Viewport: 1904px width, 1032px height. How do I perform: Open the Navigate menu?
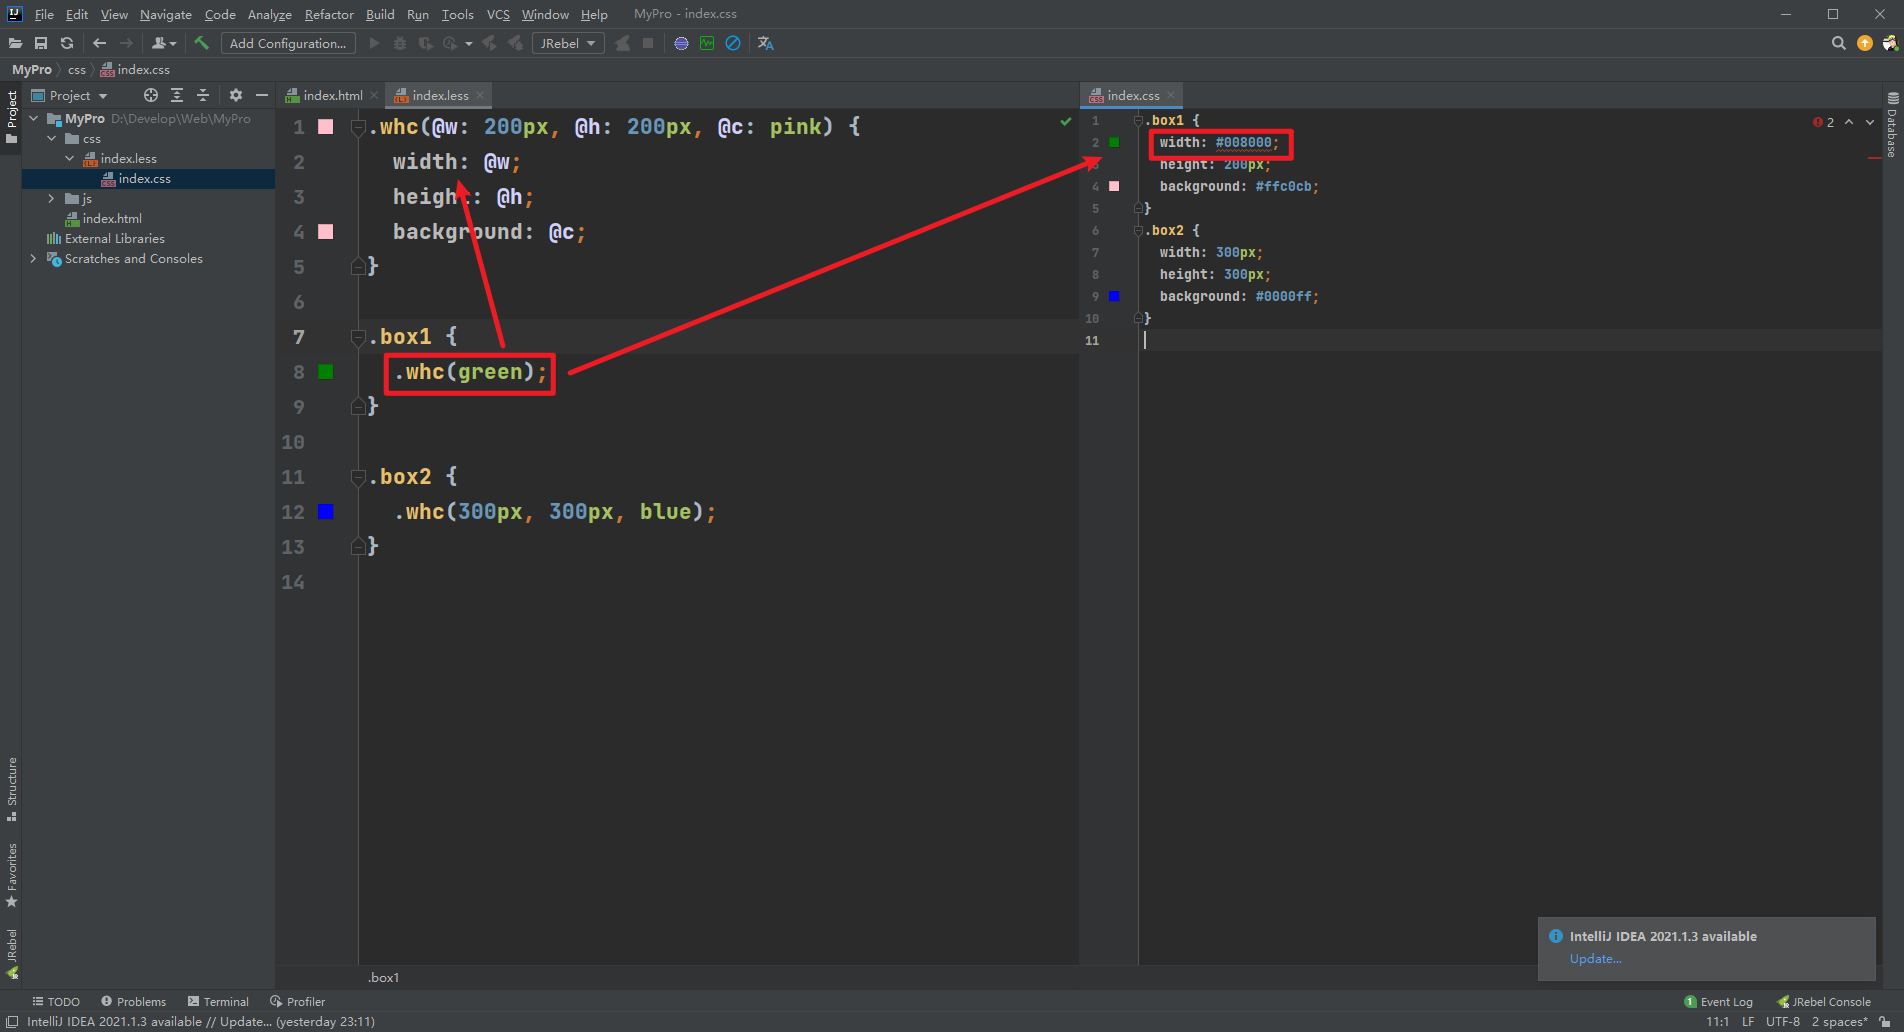point(165,14)
